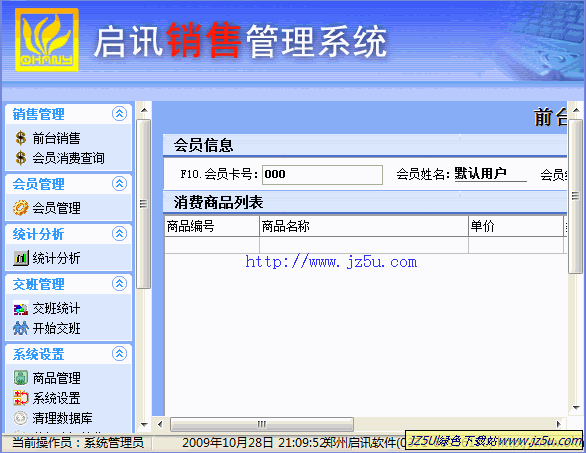Click the sidebar scrollbar down arrow
Screen dimensions: 586x453
pyautogui.click(x=144, y=425)
